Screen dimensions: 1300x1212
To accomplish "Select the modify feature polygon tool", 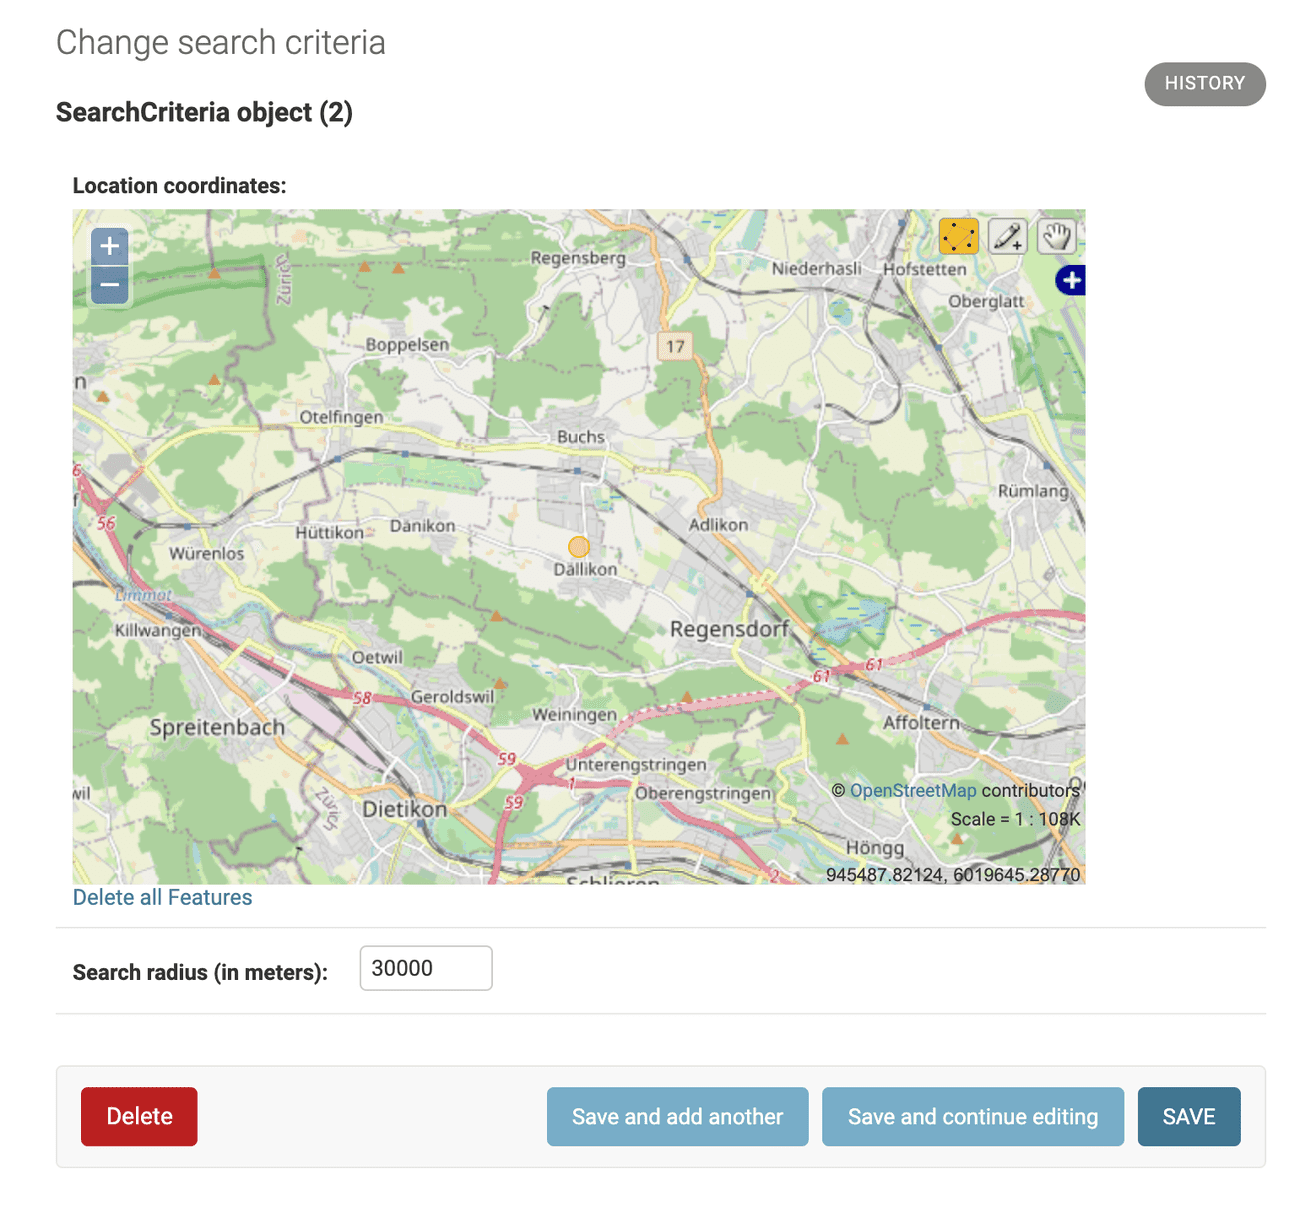I will click(x=958, y=237).
